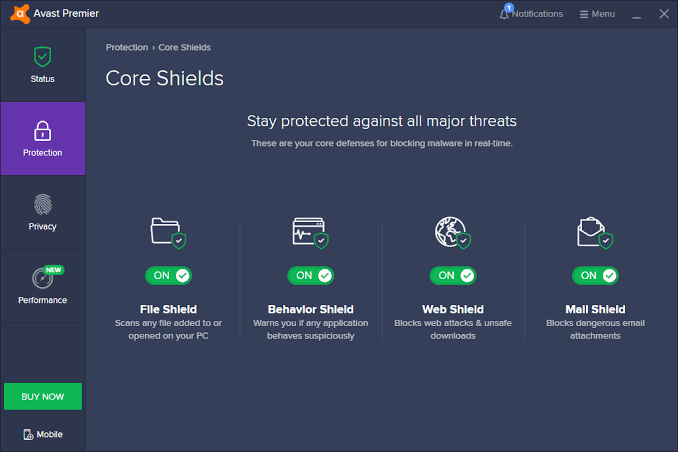
Task: Open the Performance gauge icon
Action: [42, 278]
